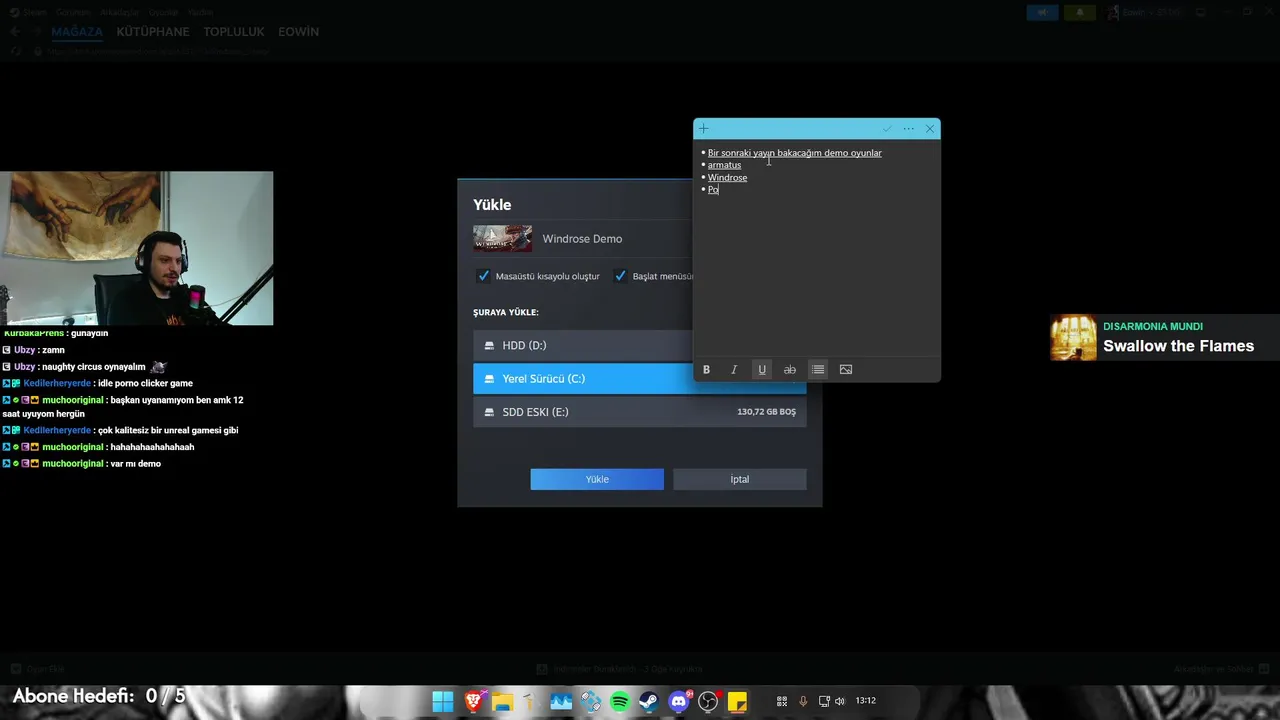The width and height of the screenshot is (1280, 720).
Task: Select SDD ESKI (E:) drive
Action: coord(639,412)
